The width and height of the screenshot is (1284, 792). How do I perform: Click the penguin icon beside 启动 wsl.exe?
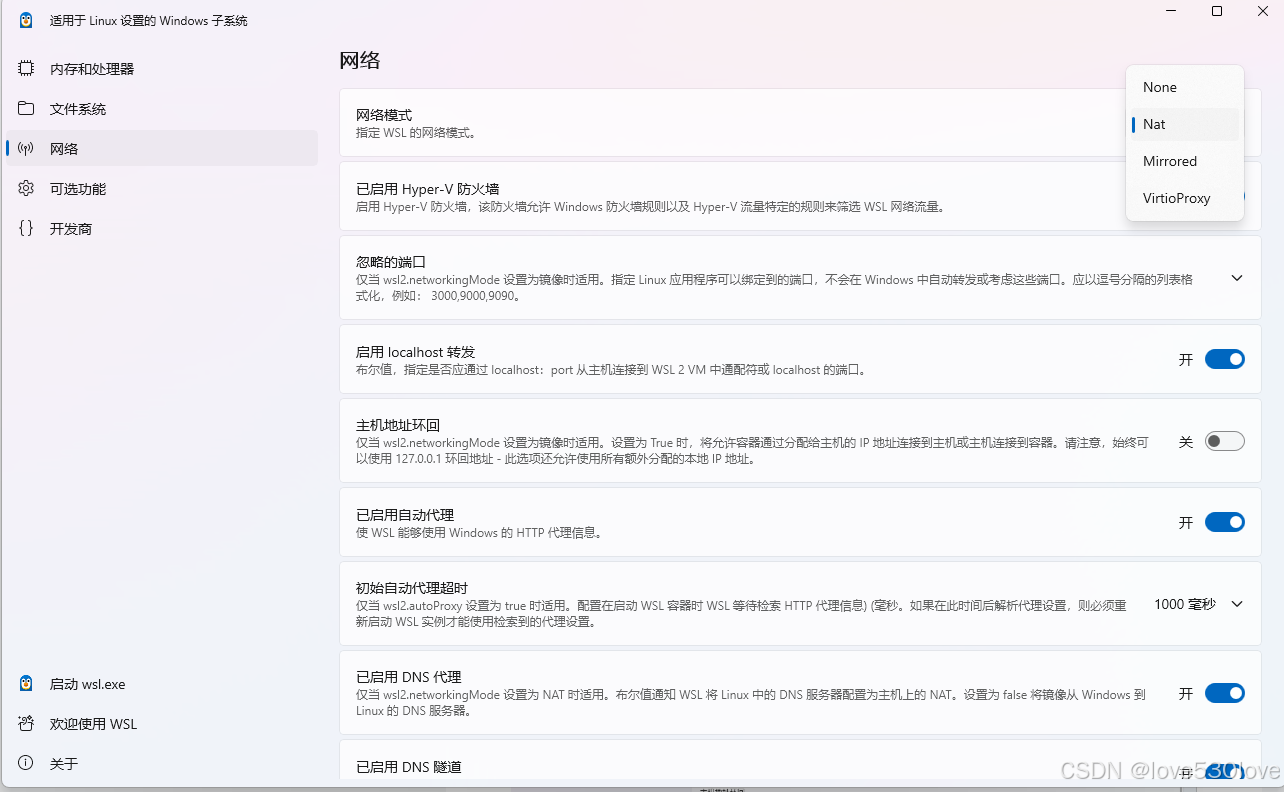coord(26,684)
